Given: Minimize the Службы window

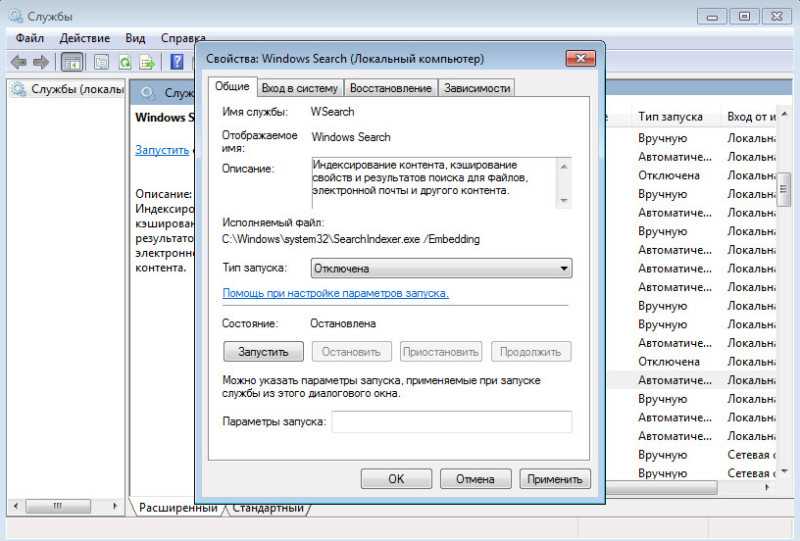Looking at the screenshot, I should [712, 16].
